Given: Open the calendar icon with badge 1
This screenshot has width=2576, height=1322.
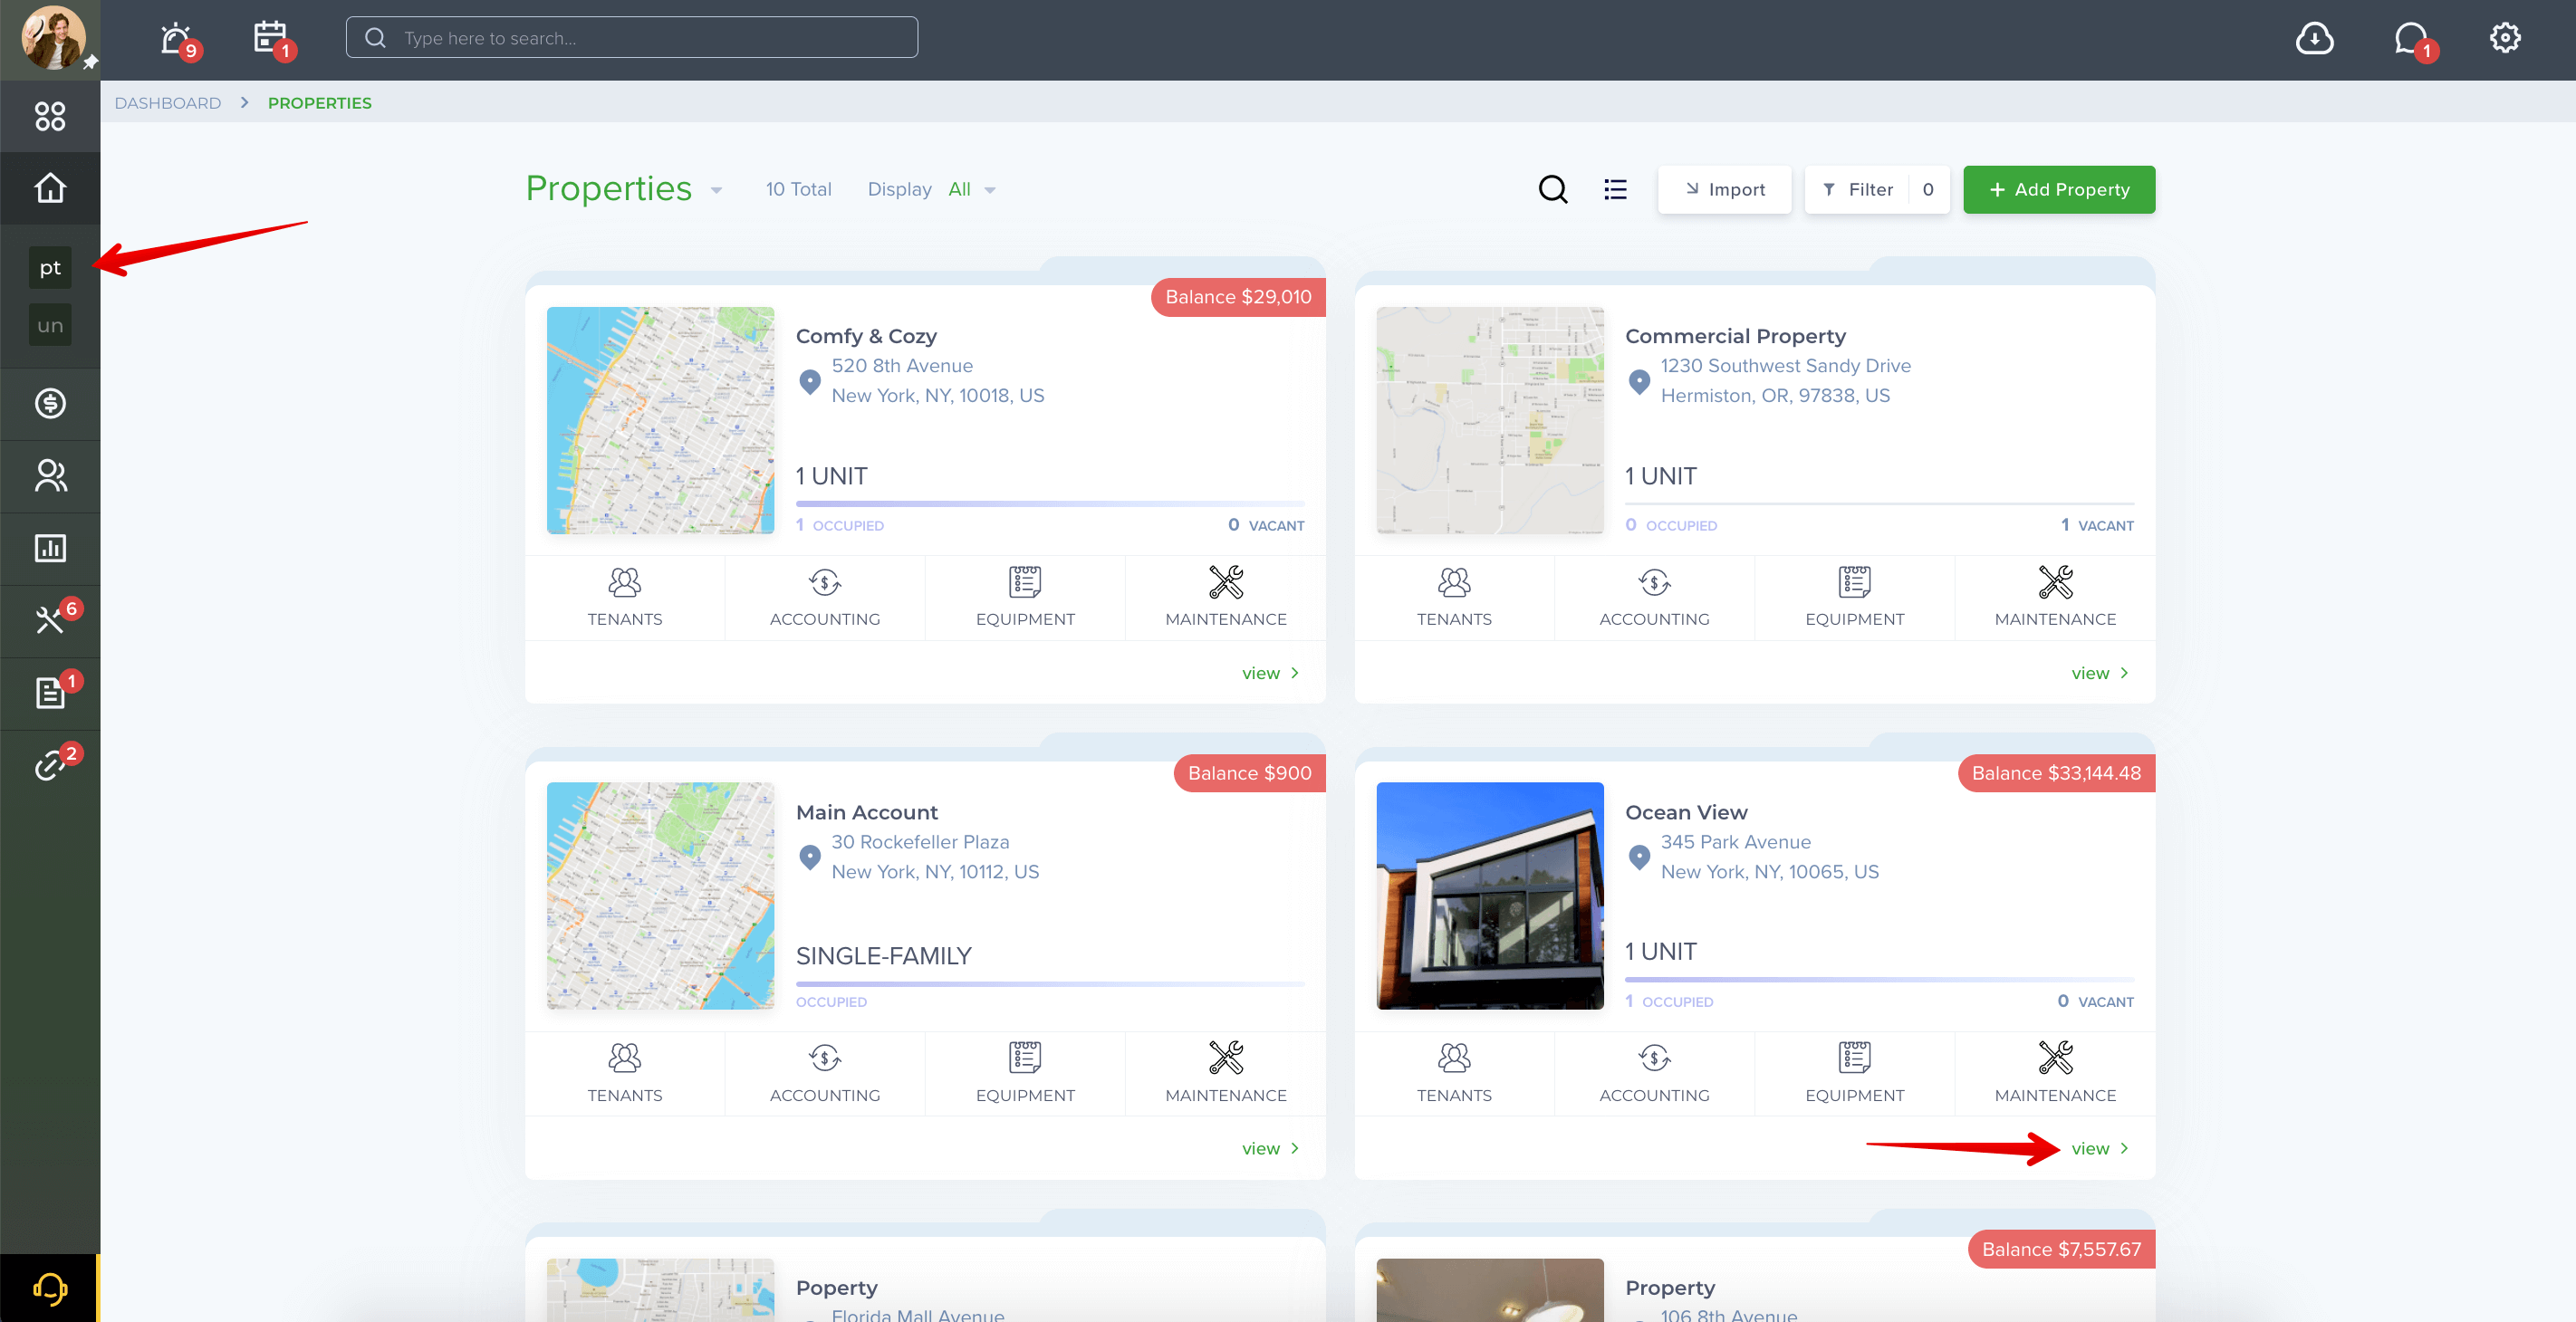Looking at the screenshot, I should [x=270, y=37].
